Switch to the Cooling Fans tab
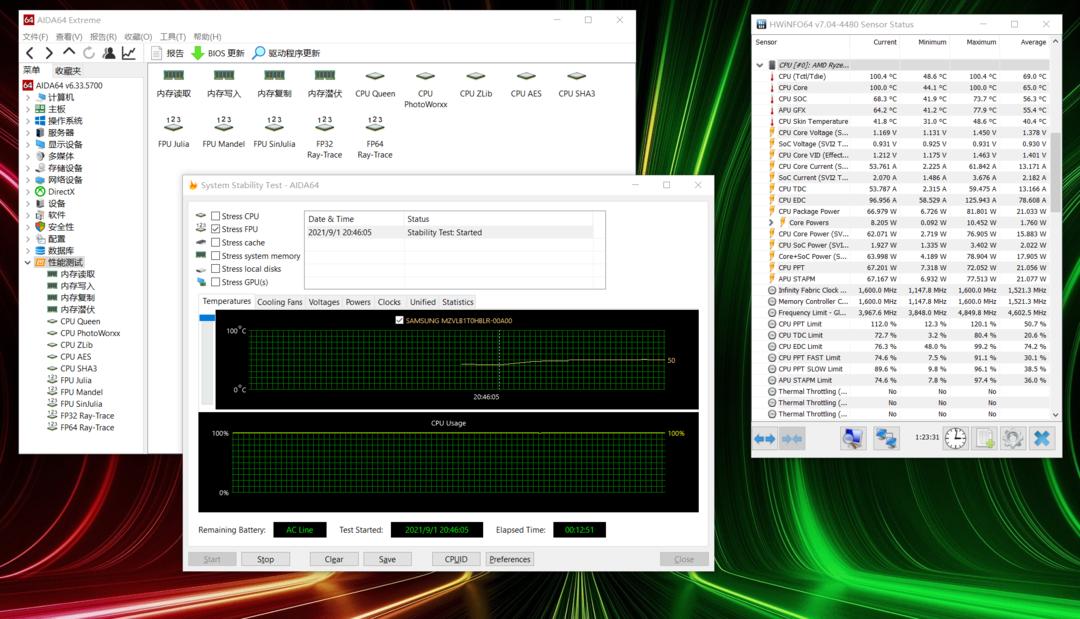 tap(279, 302)
